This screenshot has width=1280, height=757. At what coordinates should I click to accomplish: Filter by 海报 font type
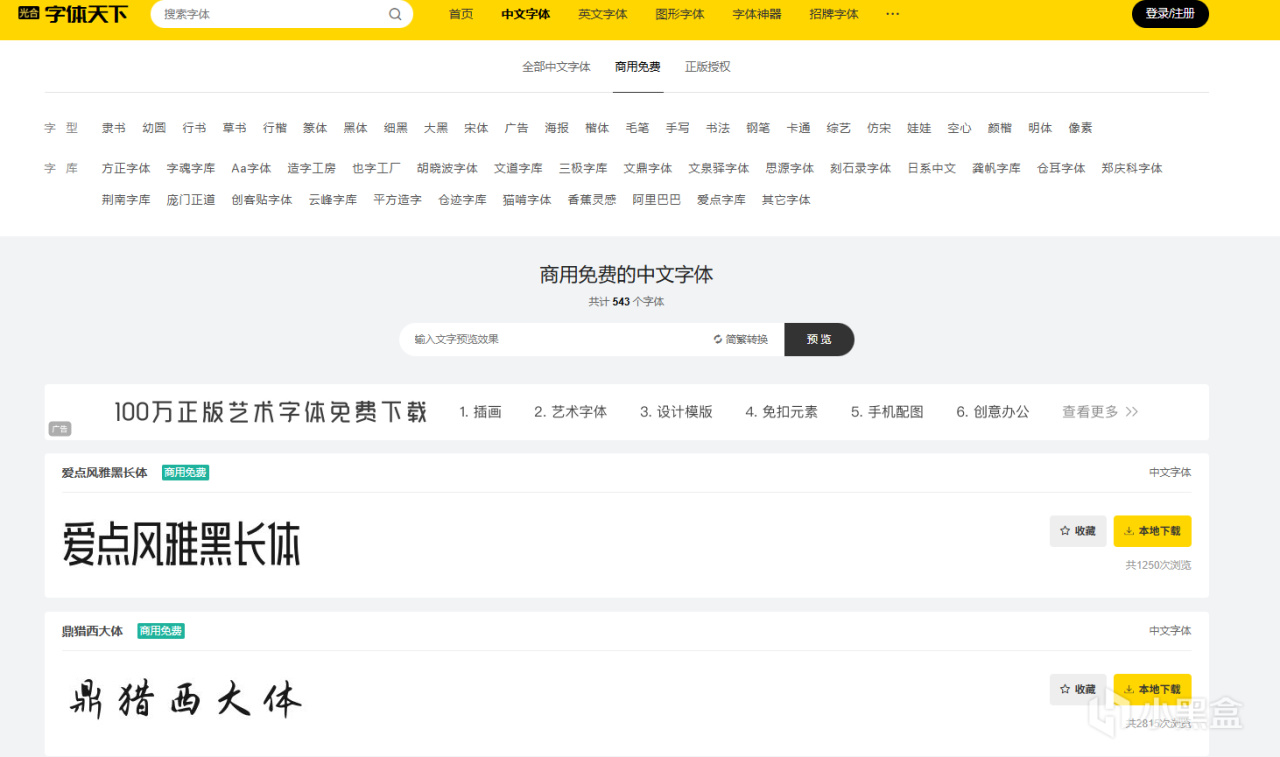point(557,128)
